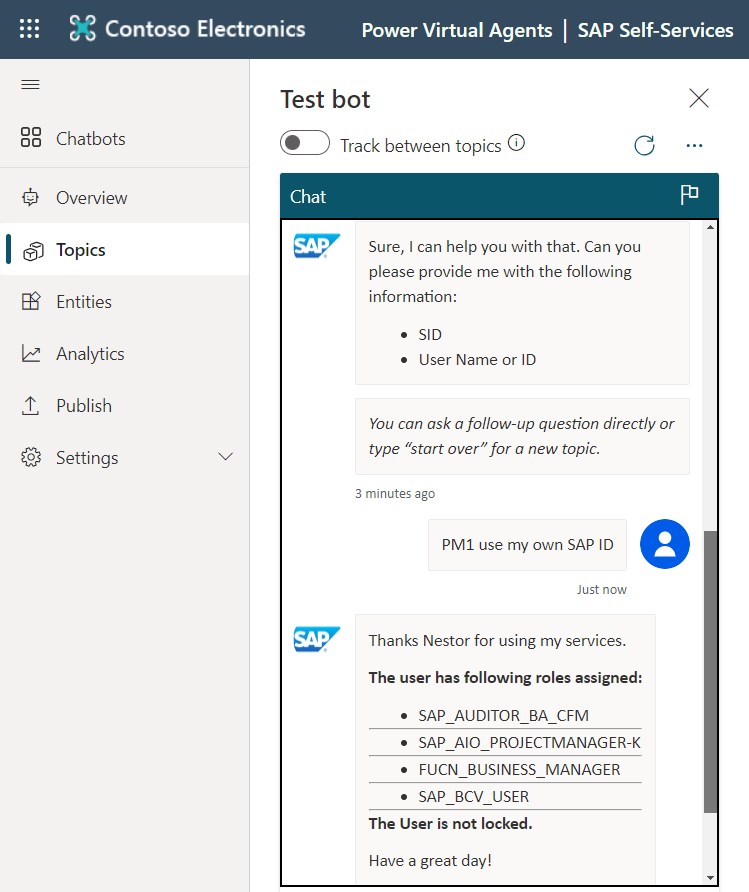The image size is (749, 892).
Task: Open Chatbots in the sidebar
Action: pos(125,138)
